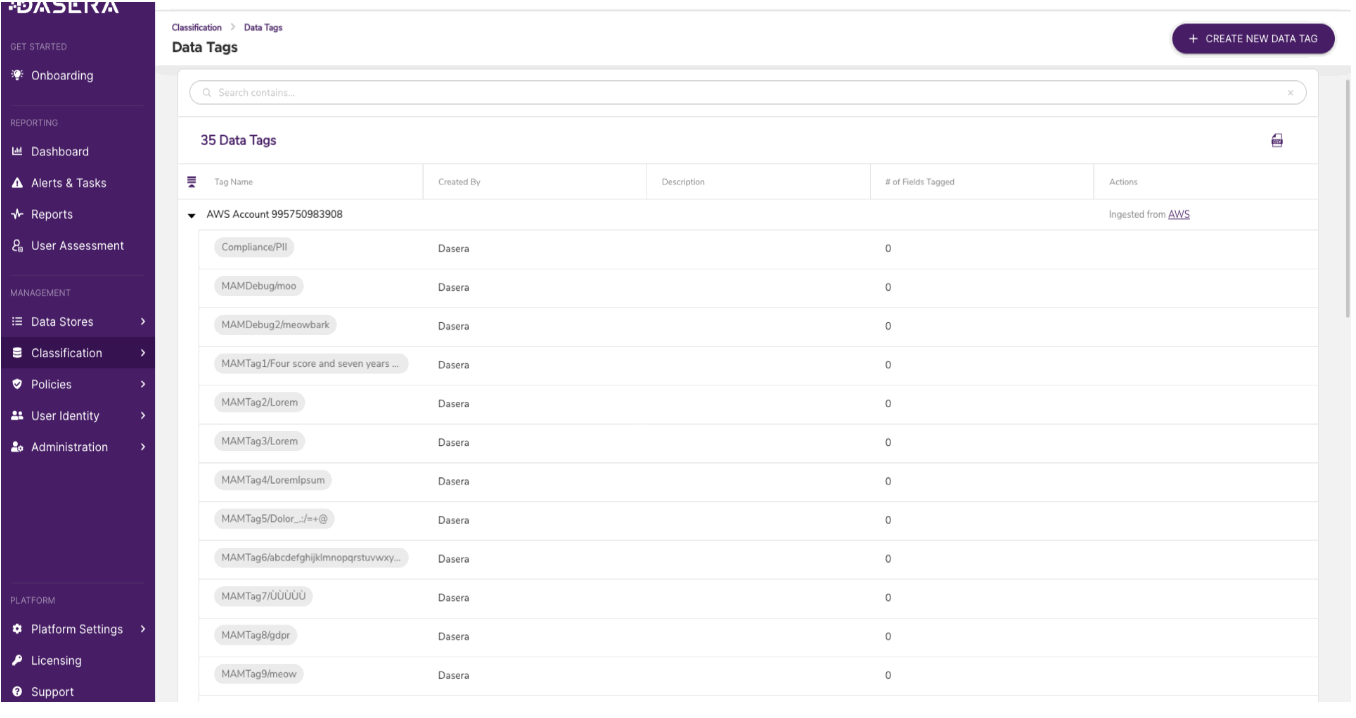This screenshot has height=718, width=1356.
Task: Clear the search box with the X
Action: (x=1290, y=93)
